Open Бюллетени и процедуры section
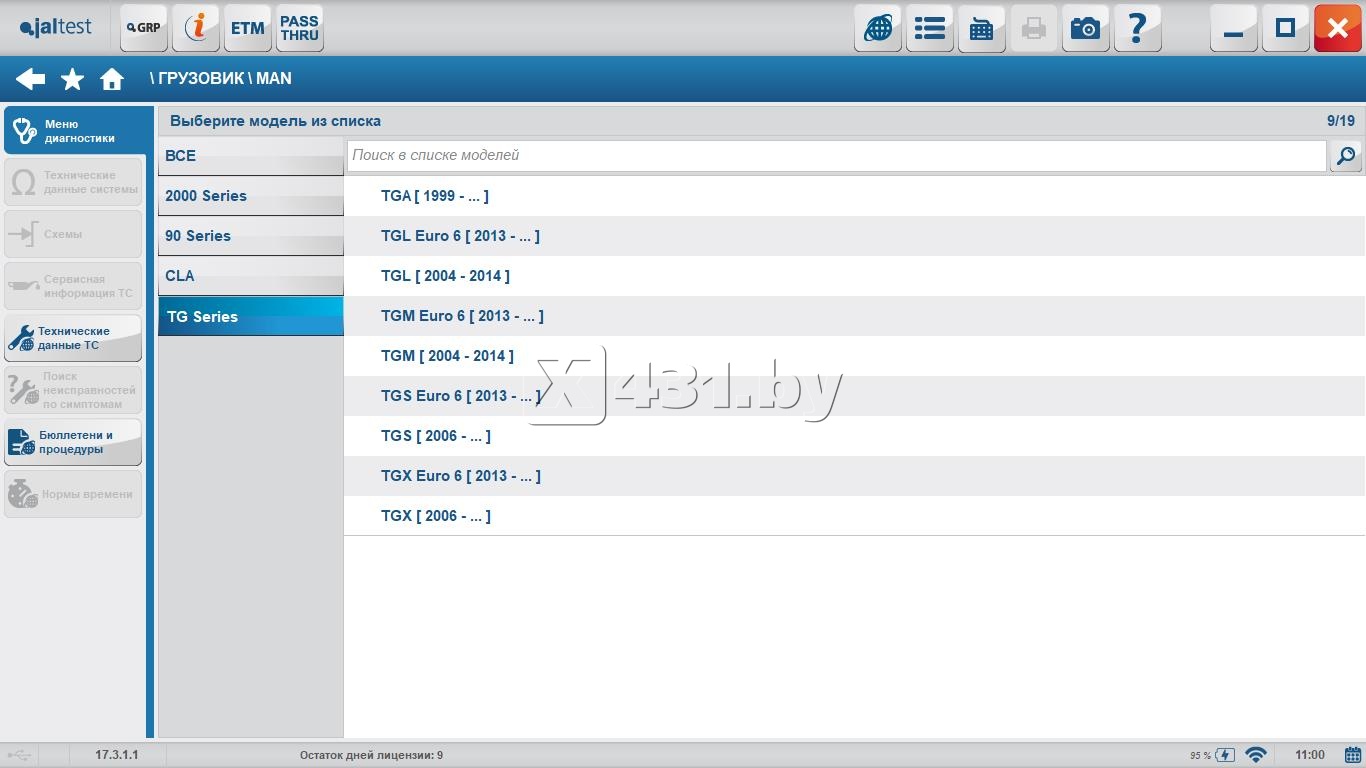Image resolution: width=1366 pixels, height=768 pixels. tap(73, 442)
